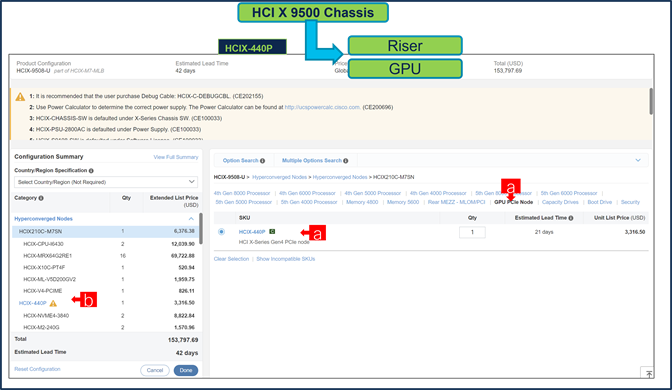Select the HCIX-CPU-I6430 row
This screenshot has height=390, width=672.
tap(105, 244)
